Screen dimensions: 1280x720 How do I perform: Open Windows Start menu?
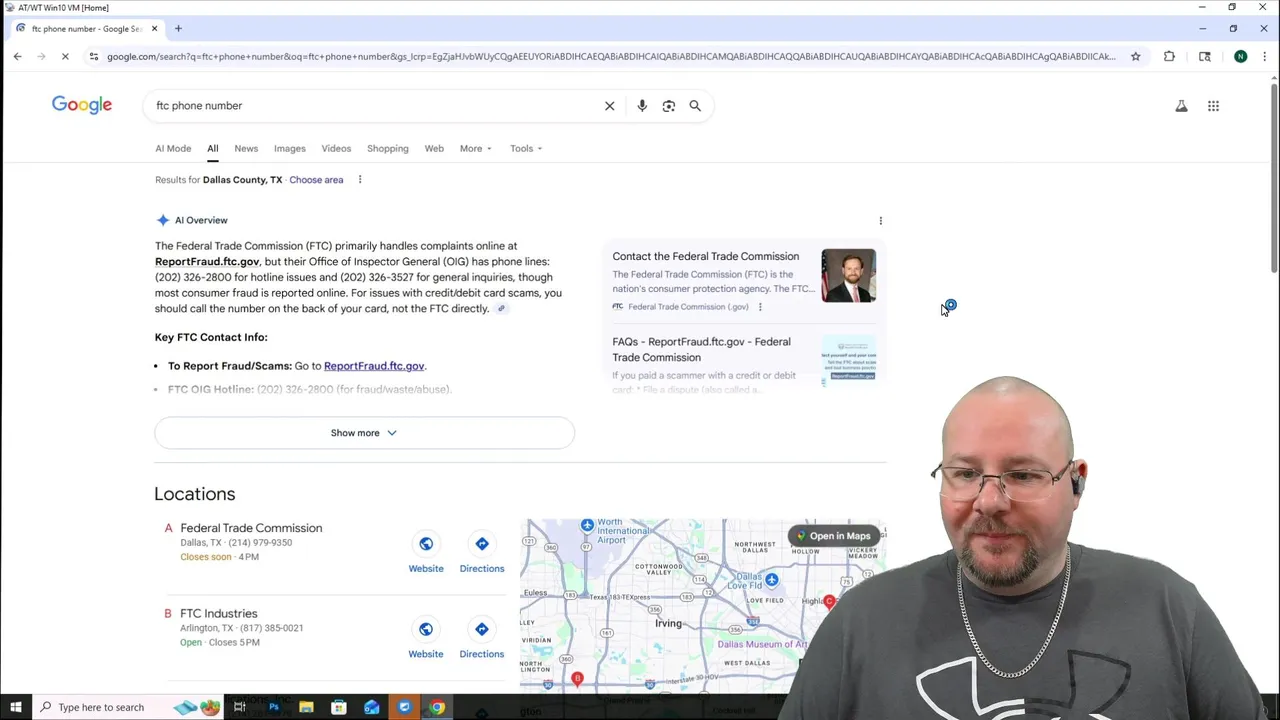click(x=15, y=707)
